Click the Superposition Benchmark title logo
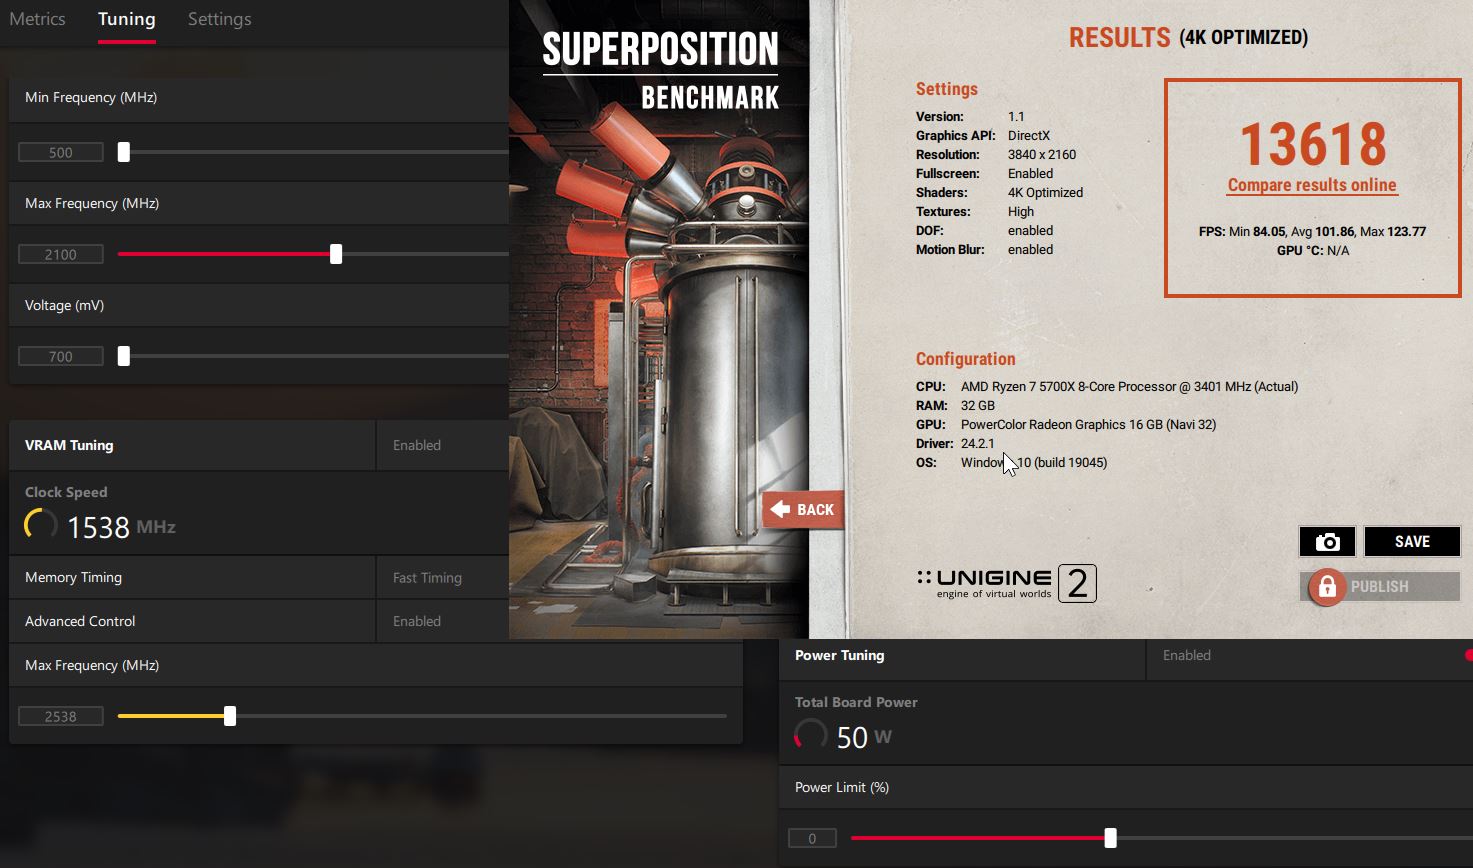The width and height of the screenshot is (1473, 868). (x=660, y=70)
